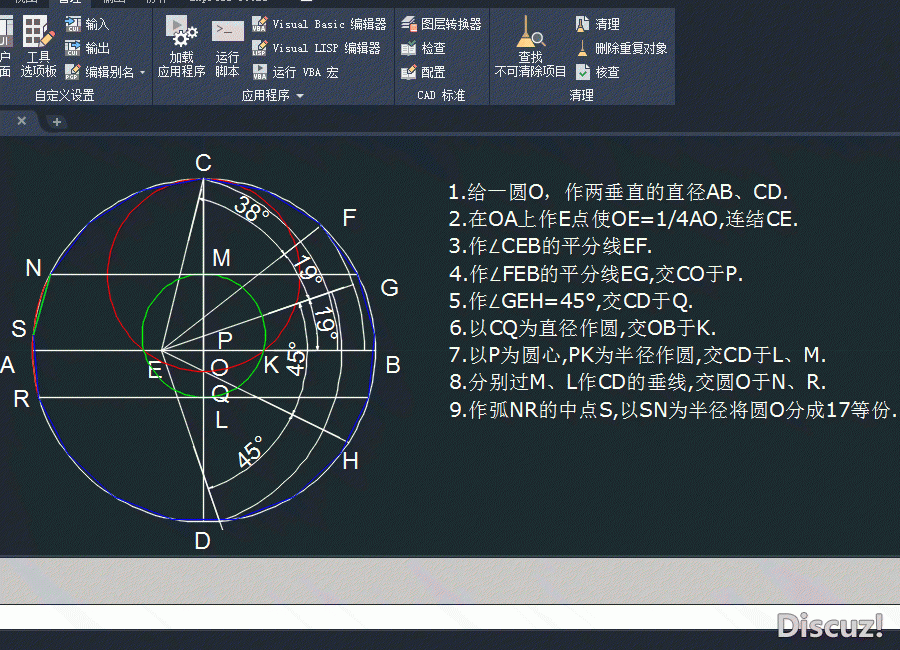Image resolution: width=900 pixels, height=650 pixels.
Task: Click 查找不可清除项目 find non-purgeable items
Action: point(530,47)
